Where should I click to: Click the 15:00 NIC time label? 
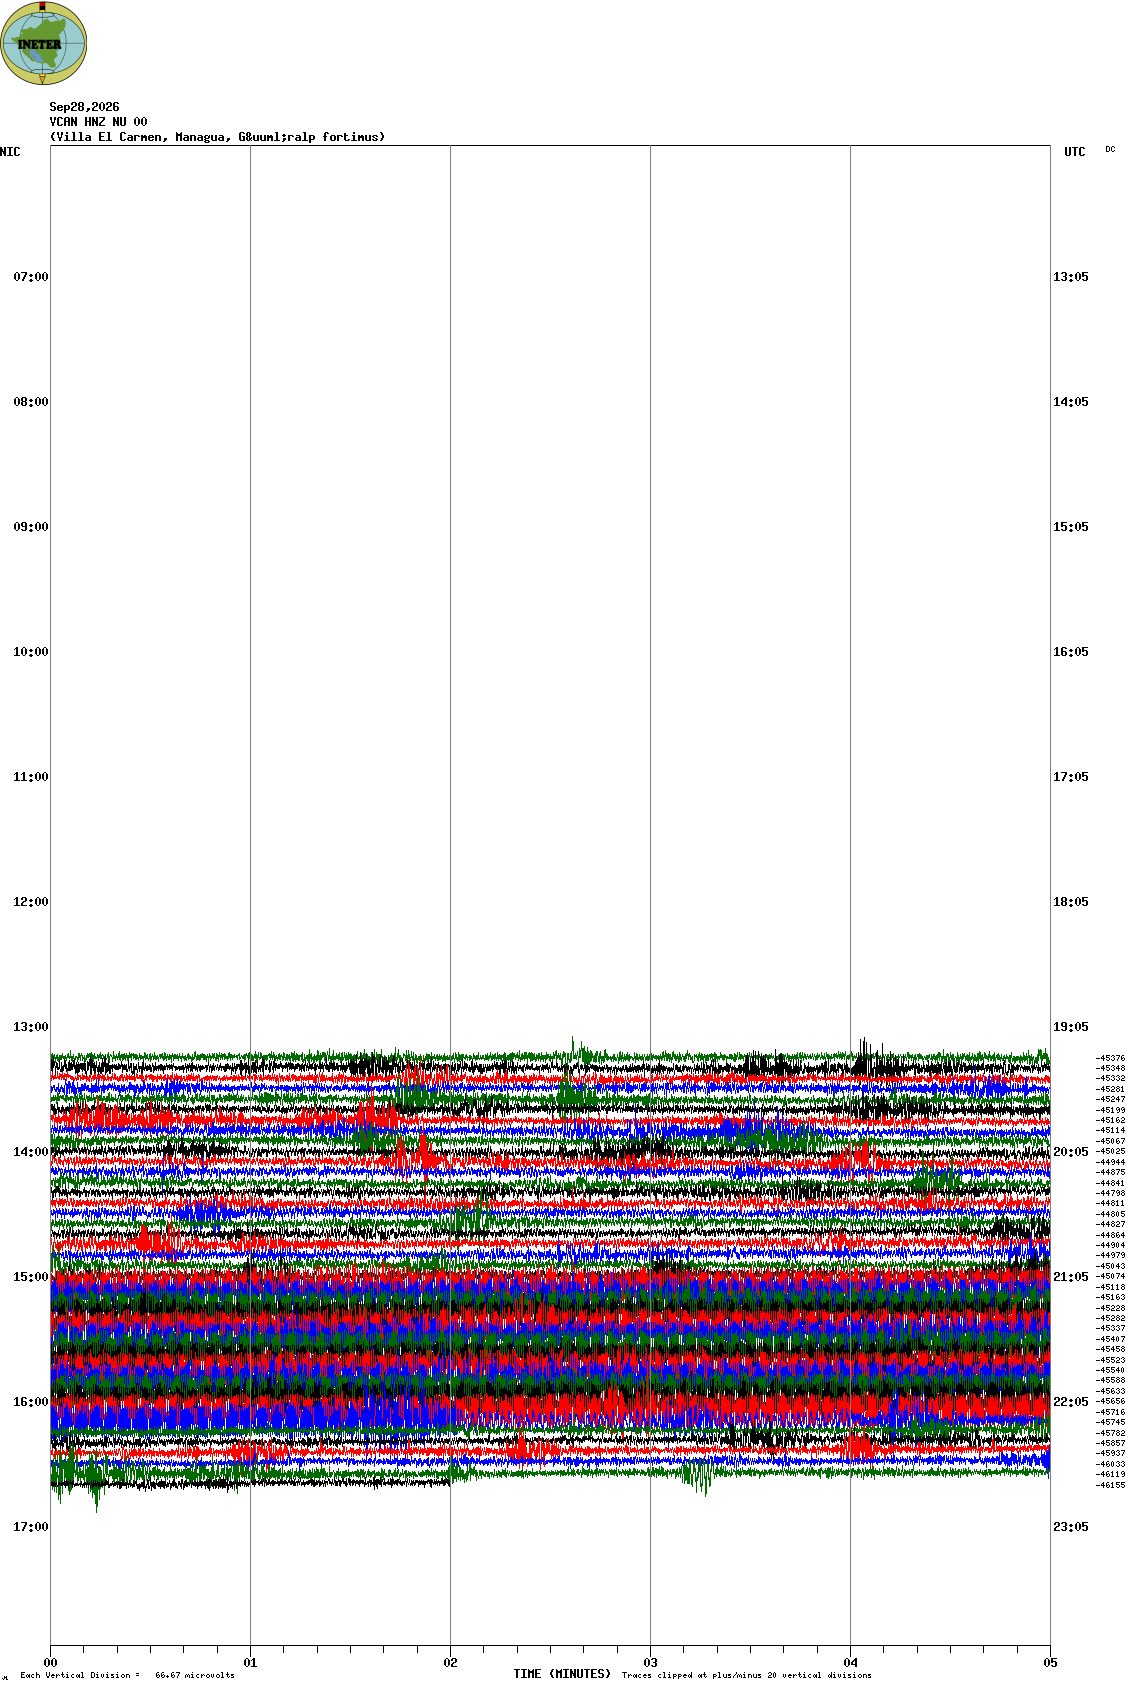point(30,1277)
